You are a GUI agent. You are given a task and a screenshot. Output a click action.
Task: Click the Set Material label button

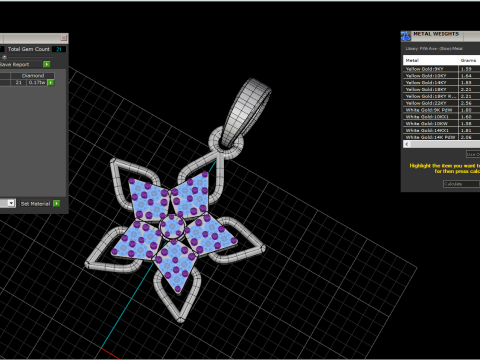coord(35,204)
